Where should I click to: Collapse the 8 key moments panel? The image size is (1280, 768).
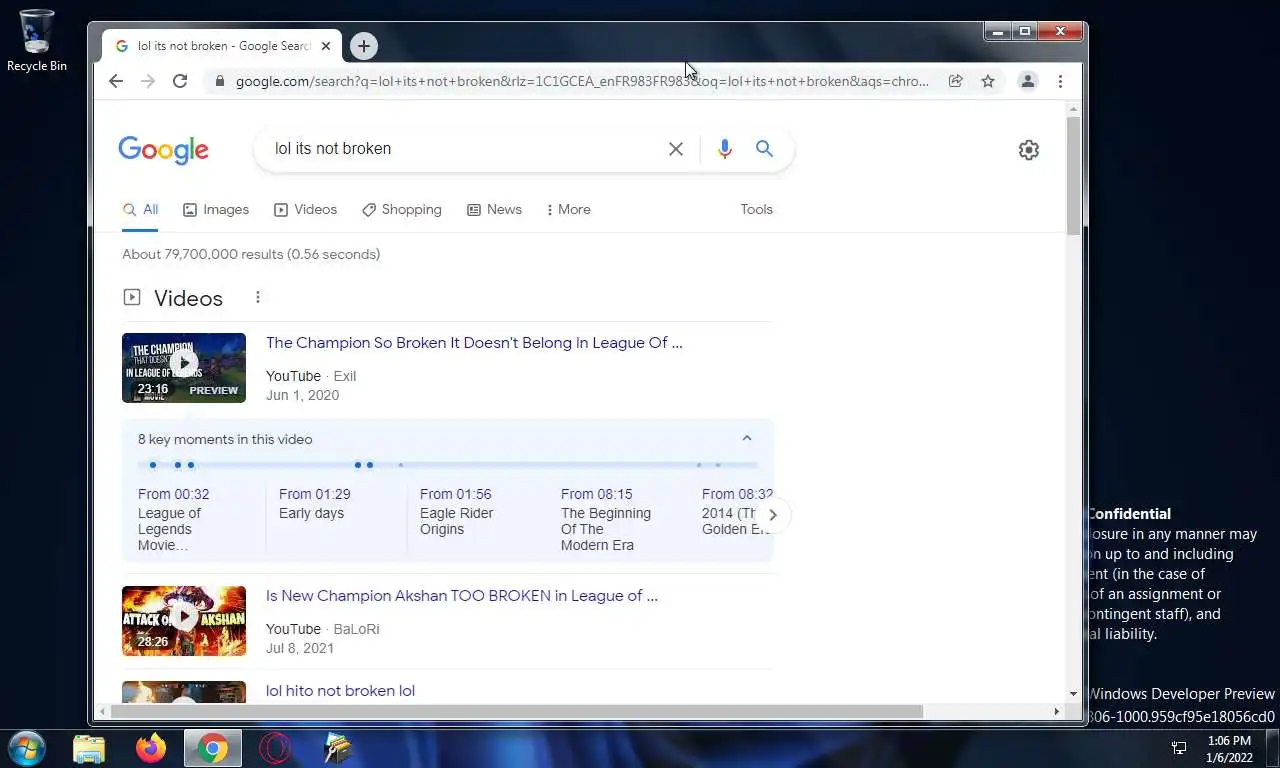click(x=746, y=439)
